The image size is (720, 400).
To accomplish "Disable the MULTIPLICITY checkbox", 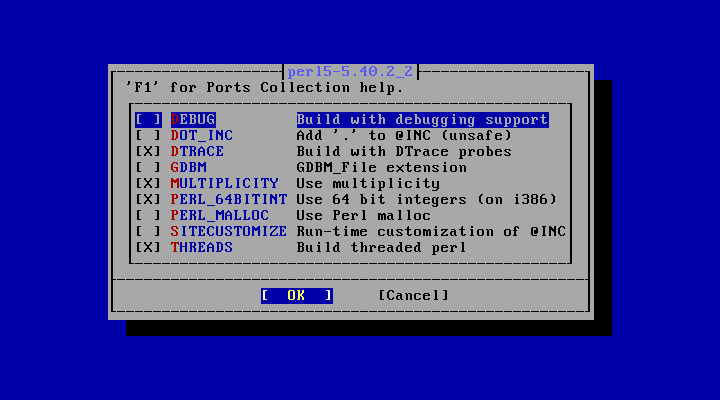I will point(148,184).
